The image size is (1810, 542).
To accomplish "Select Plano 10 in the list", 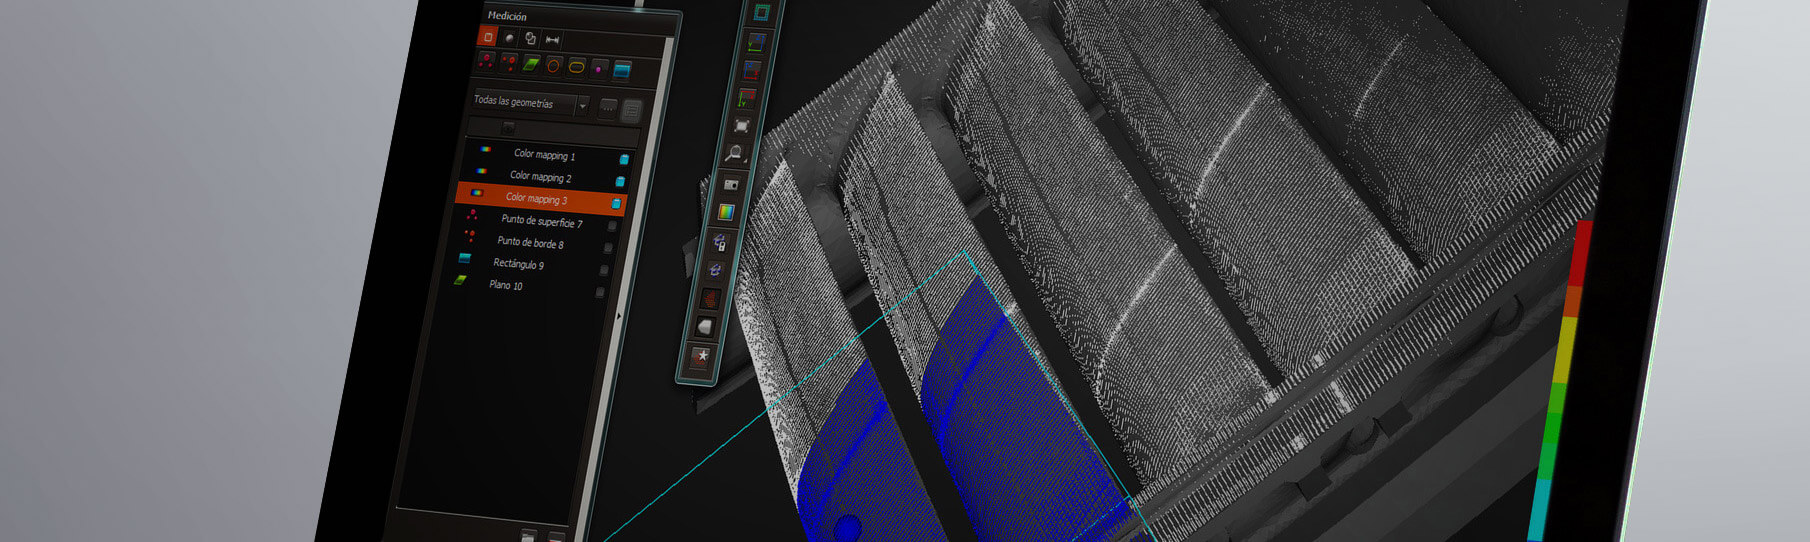I will (505, 285).
